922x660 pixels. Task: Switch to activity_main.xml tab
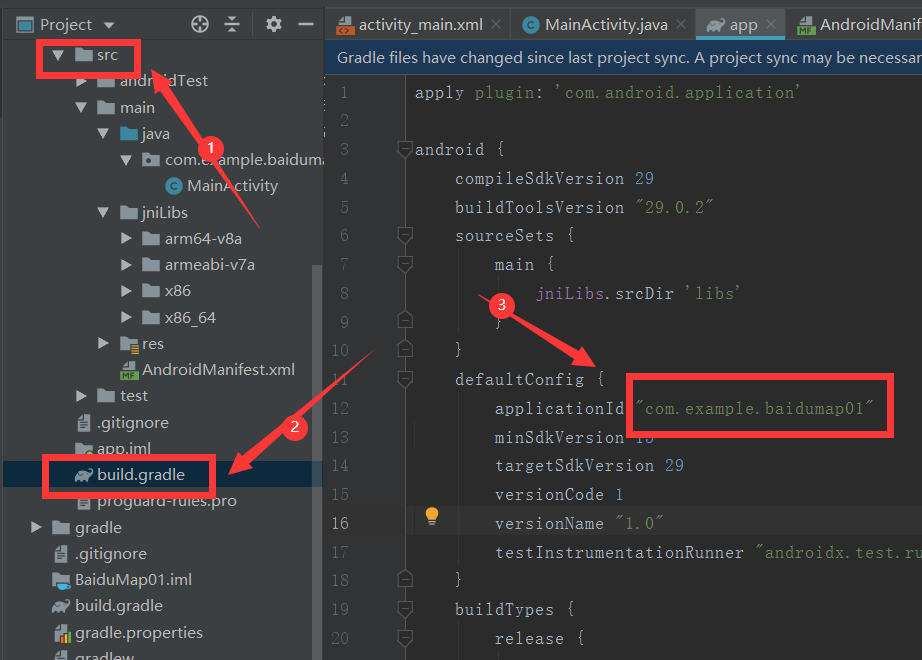(420, 25)
